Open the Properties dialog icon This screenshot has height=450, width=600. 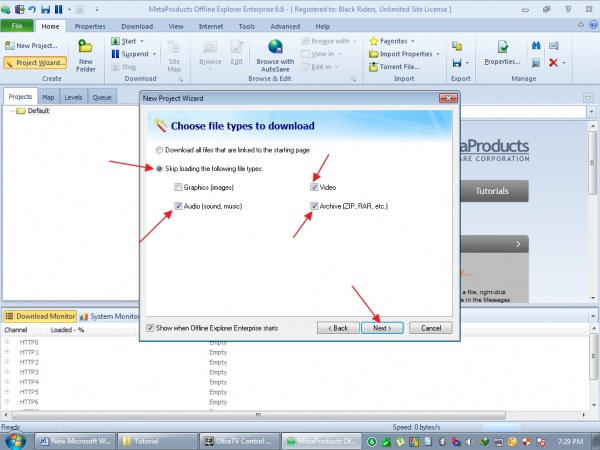[x=503, y=47]
